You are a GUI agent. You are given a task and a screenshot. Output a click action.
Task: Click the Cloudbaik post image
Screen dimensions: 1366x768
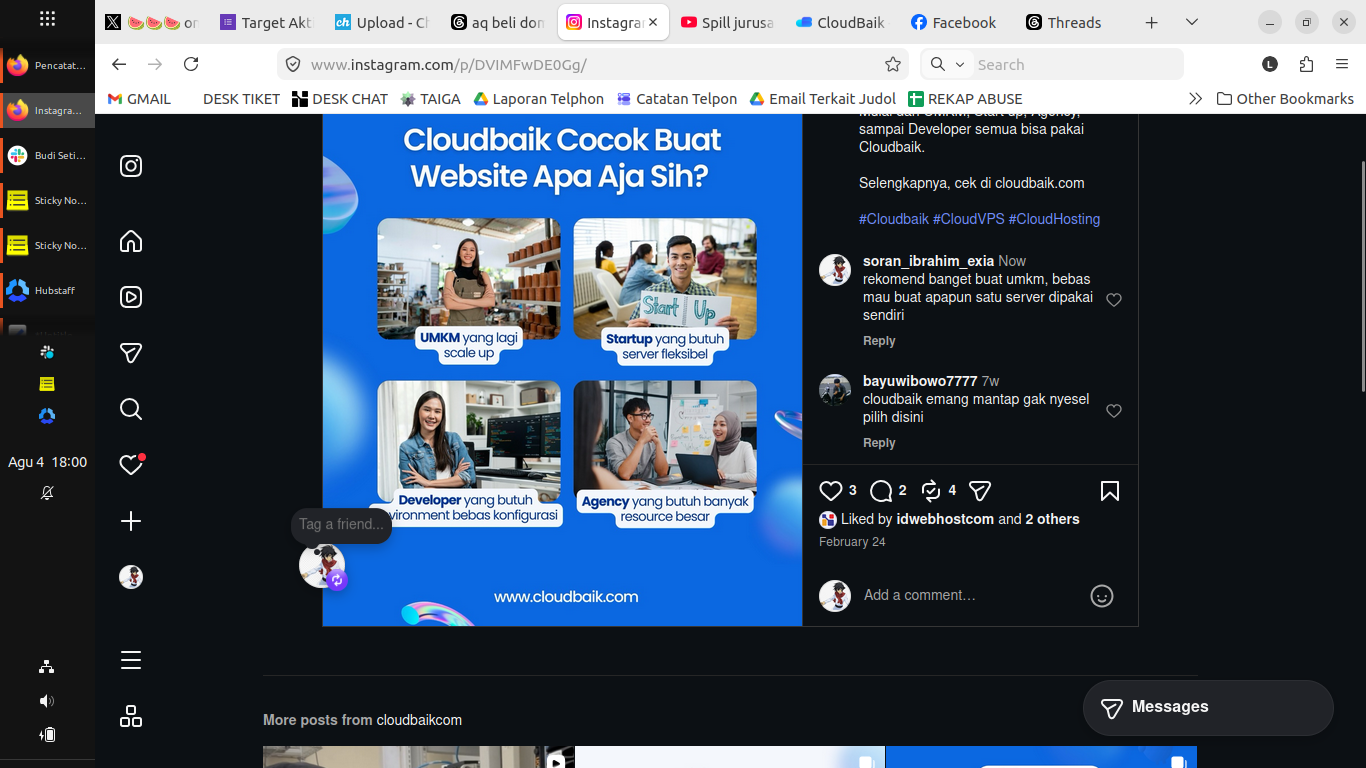(x=563, y=370)
